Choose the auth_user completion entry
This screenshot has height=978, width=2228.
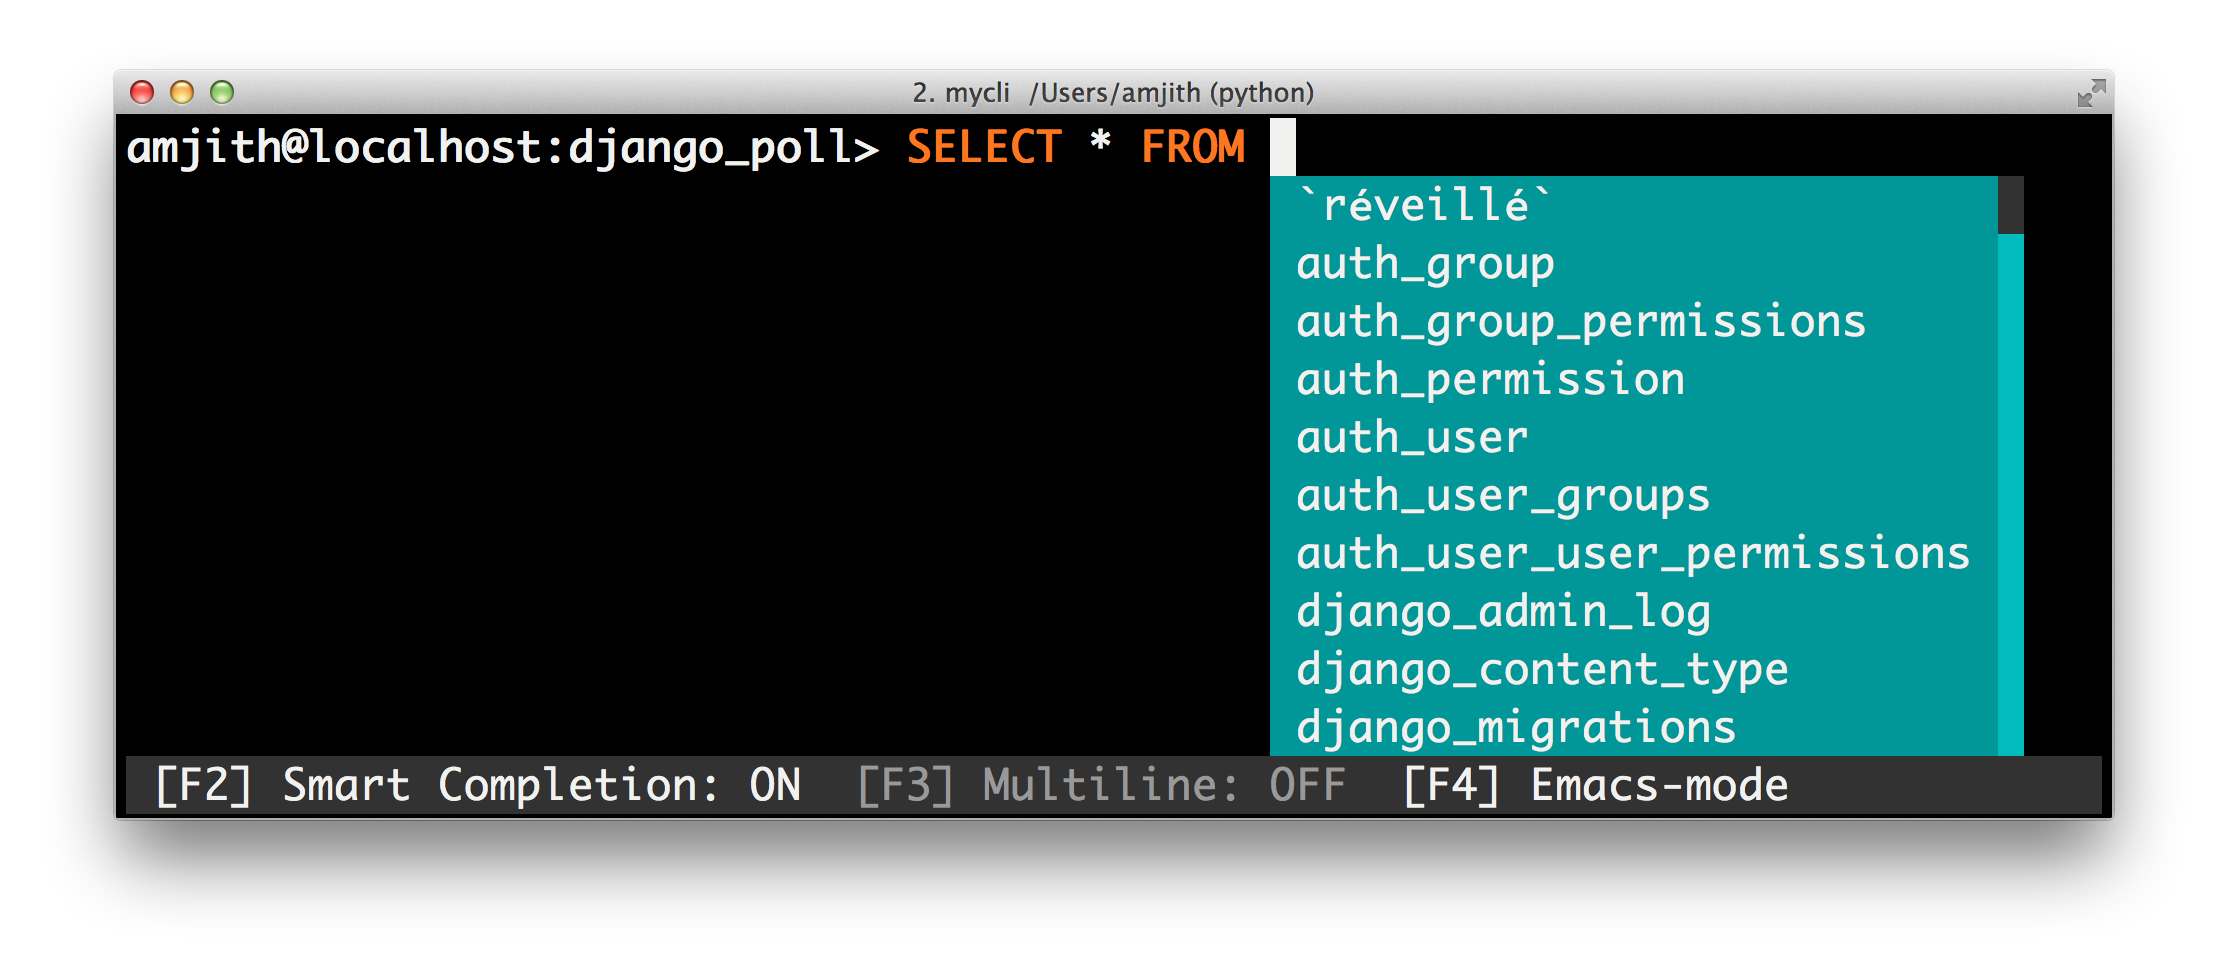pyautogui.click(x=1633, y=437)
